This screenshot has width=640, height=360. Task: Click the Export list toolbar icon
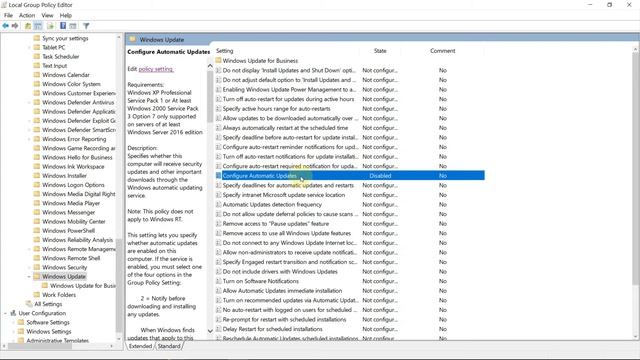[50, 26]
